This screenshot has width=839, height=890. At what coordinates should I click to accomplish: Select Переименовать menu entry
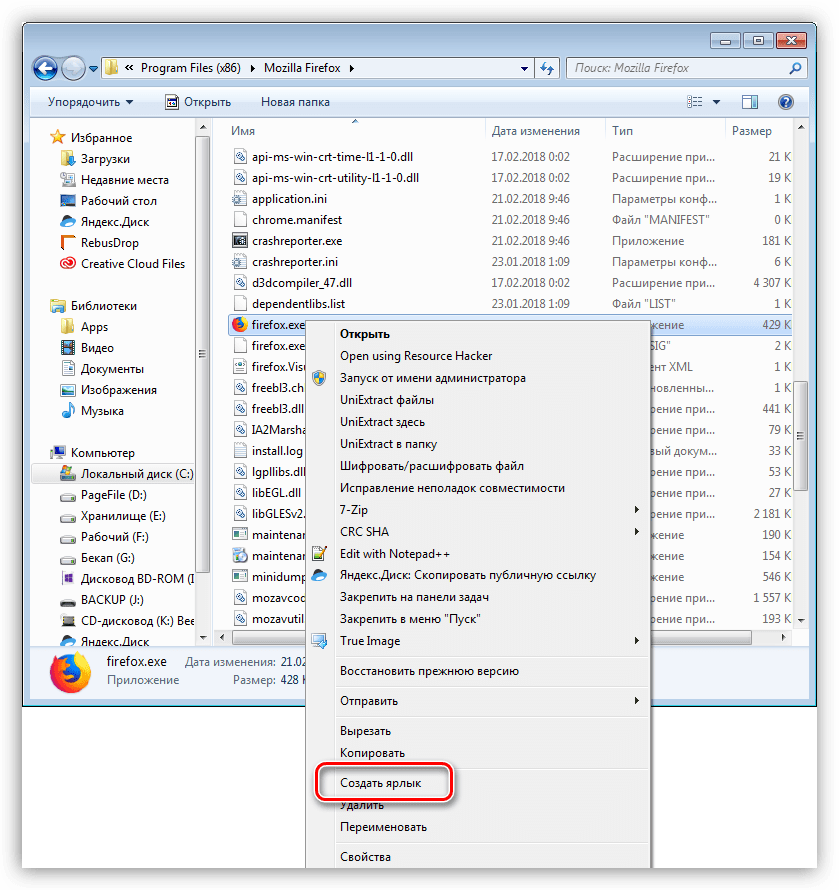[x=383, y=827]
